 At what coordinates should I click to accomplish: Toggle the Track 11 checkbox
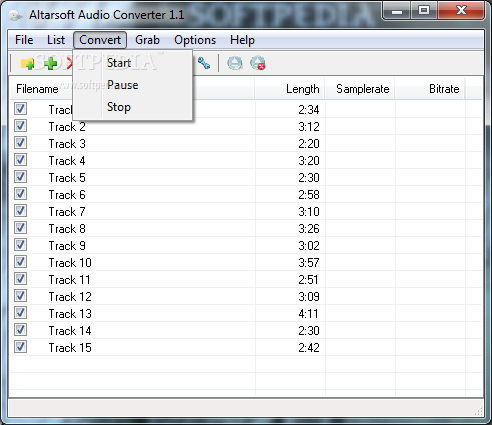20,279
